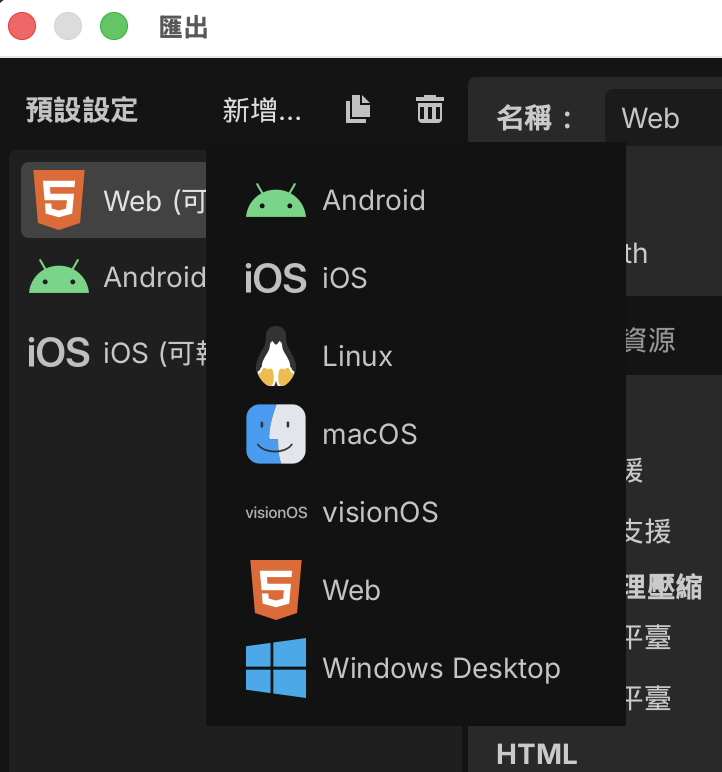Select the Android preset in list
Viewport: 722px width, 772px height.
point(114,277)
